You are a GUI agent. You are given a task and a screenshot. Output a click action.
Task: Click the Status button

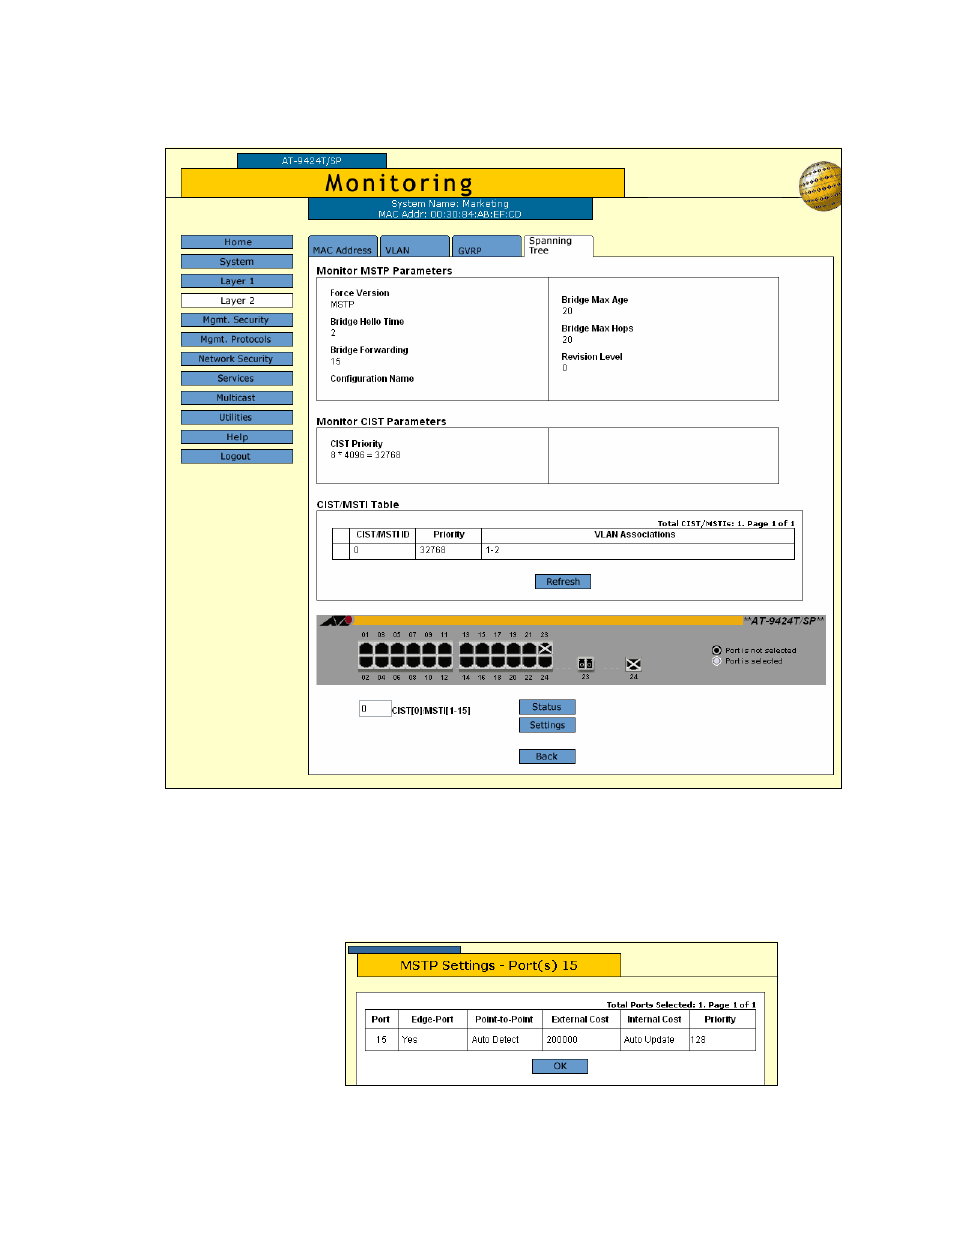(x=547, y=707)
